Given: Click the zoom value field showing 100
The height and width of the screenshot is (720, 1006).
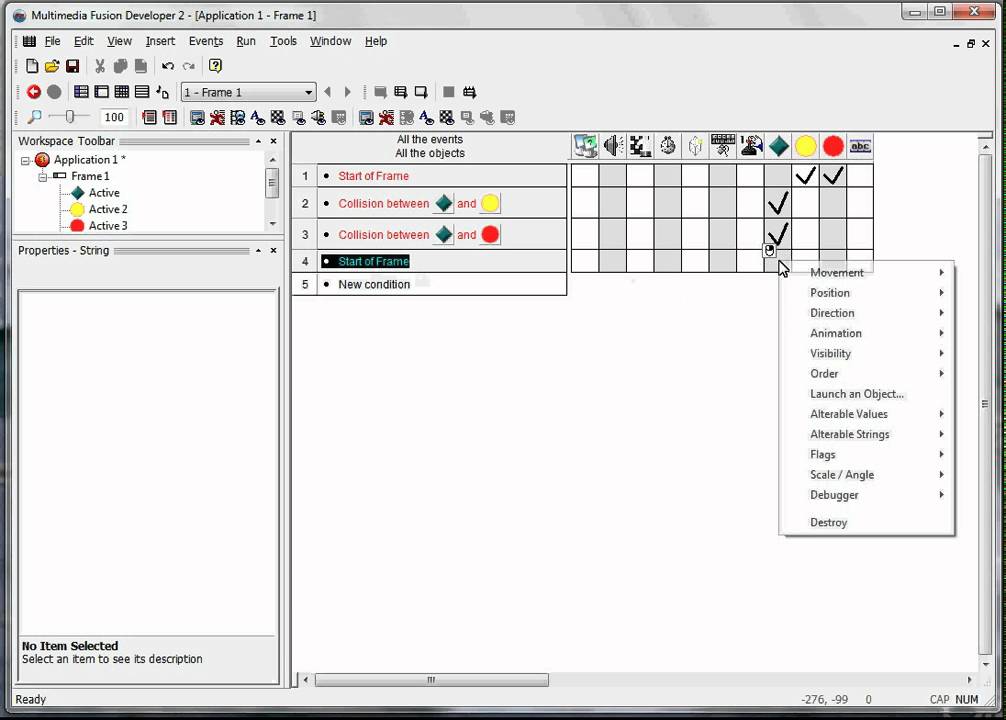Looking at the screenshot, I should pos(114,117).
